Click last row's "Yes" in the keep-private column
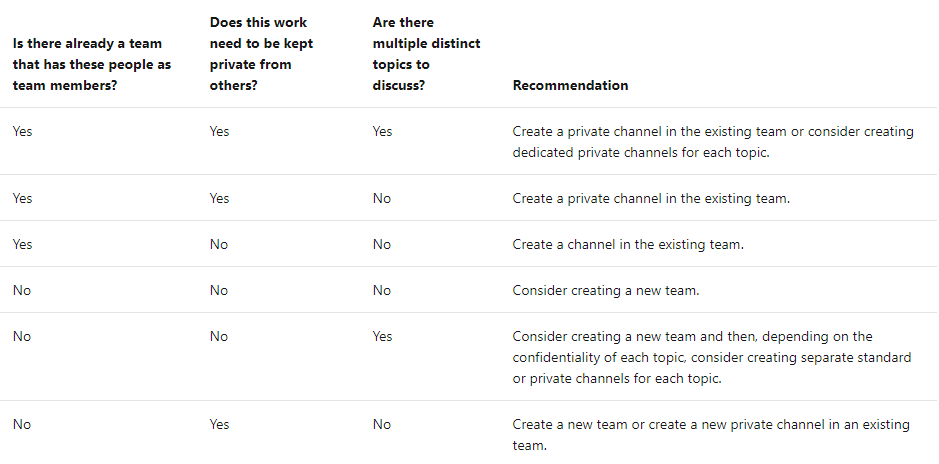This screenshot has height=464, width=939. pyautogui.click(x=219, y=424)
